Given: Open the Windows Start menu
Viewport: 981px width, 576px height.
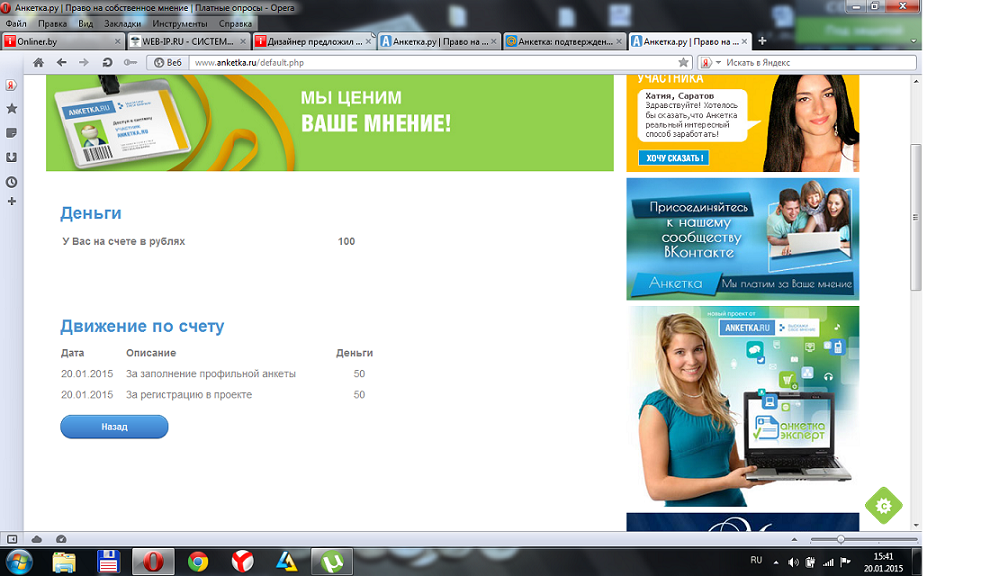Looking at the screenshot, I should pos(19,562).
